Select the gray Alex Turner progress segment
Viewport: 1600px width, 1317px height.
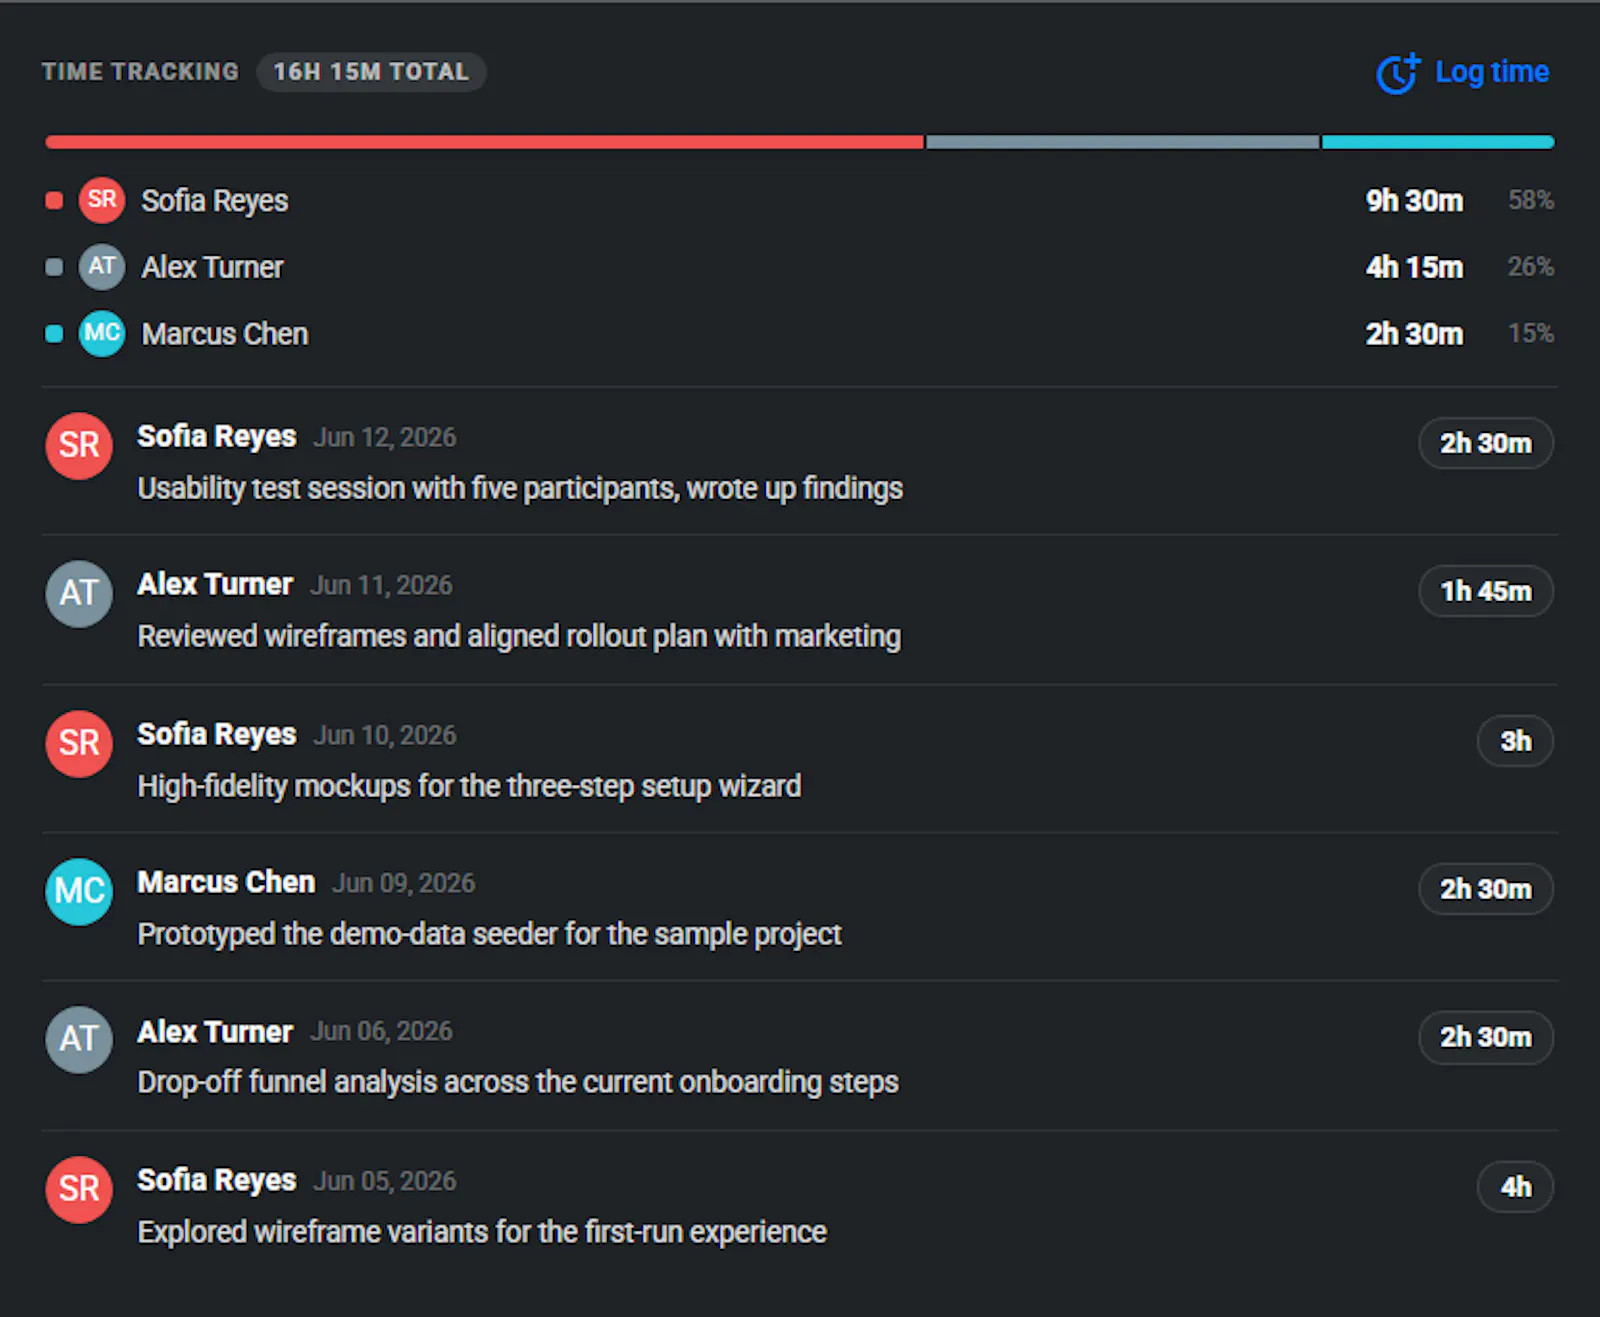tap(1123, 142)
